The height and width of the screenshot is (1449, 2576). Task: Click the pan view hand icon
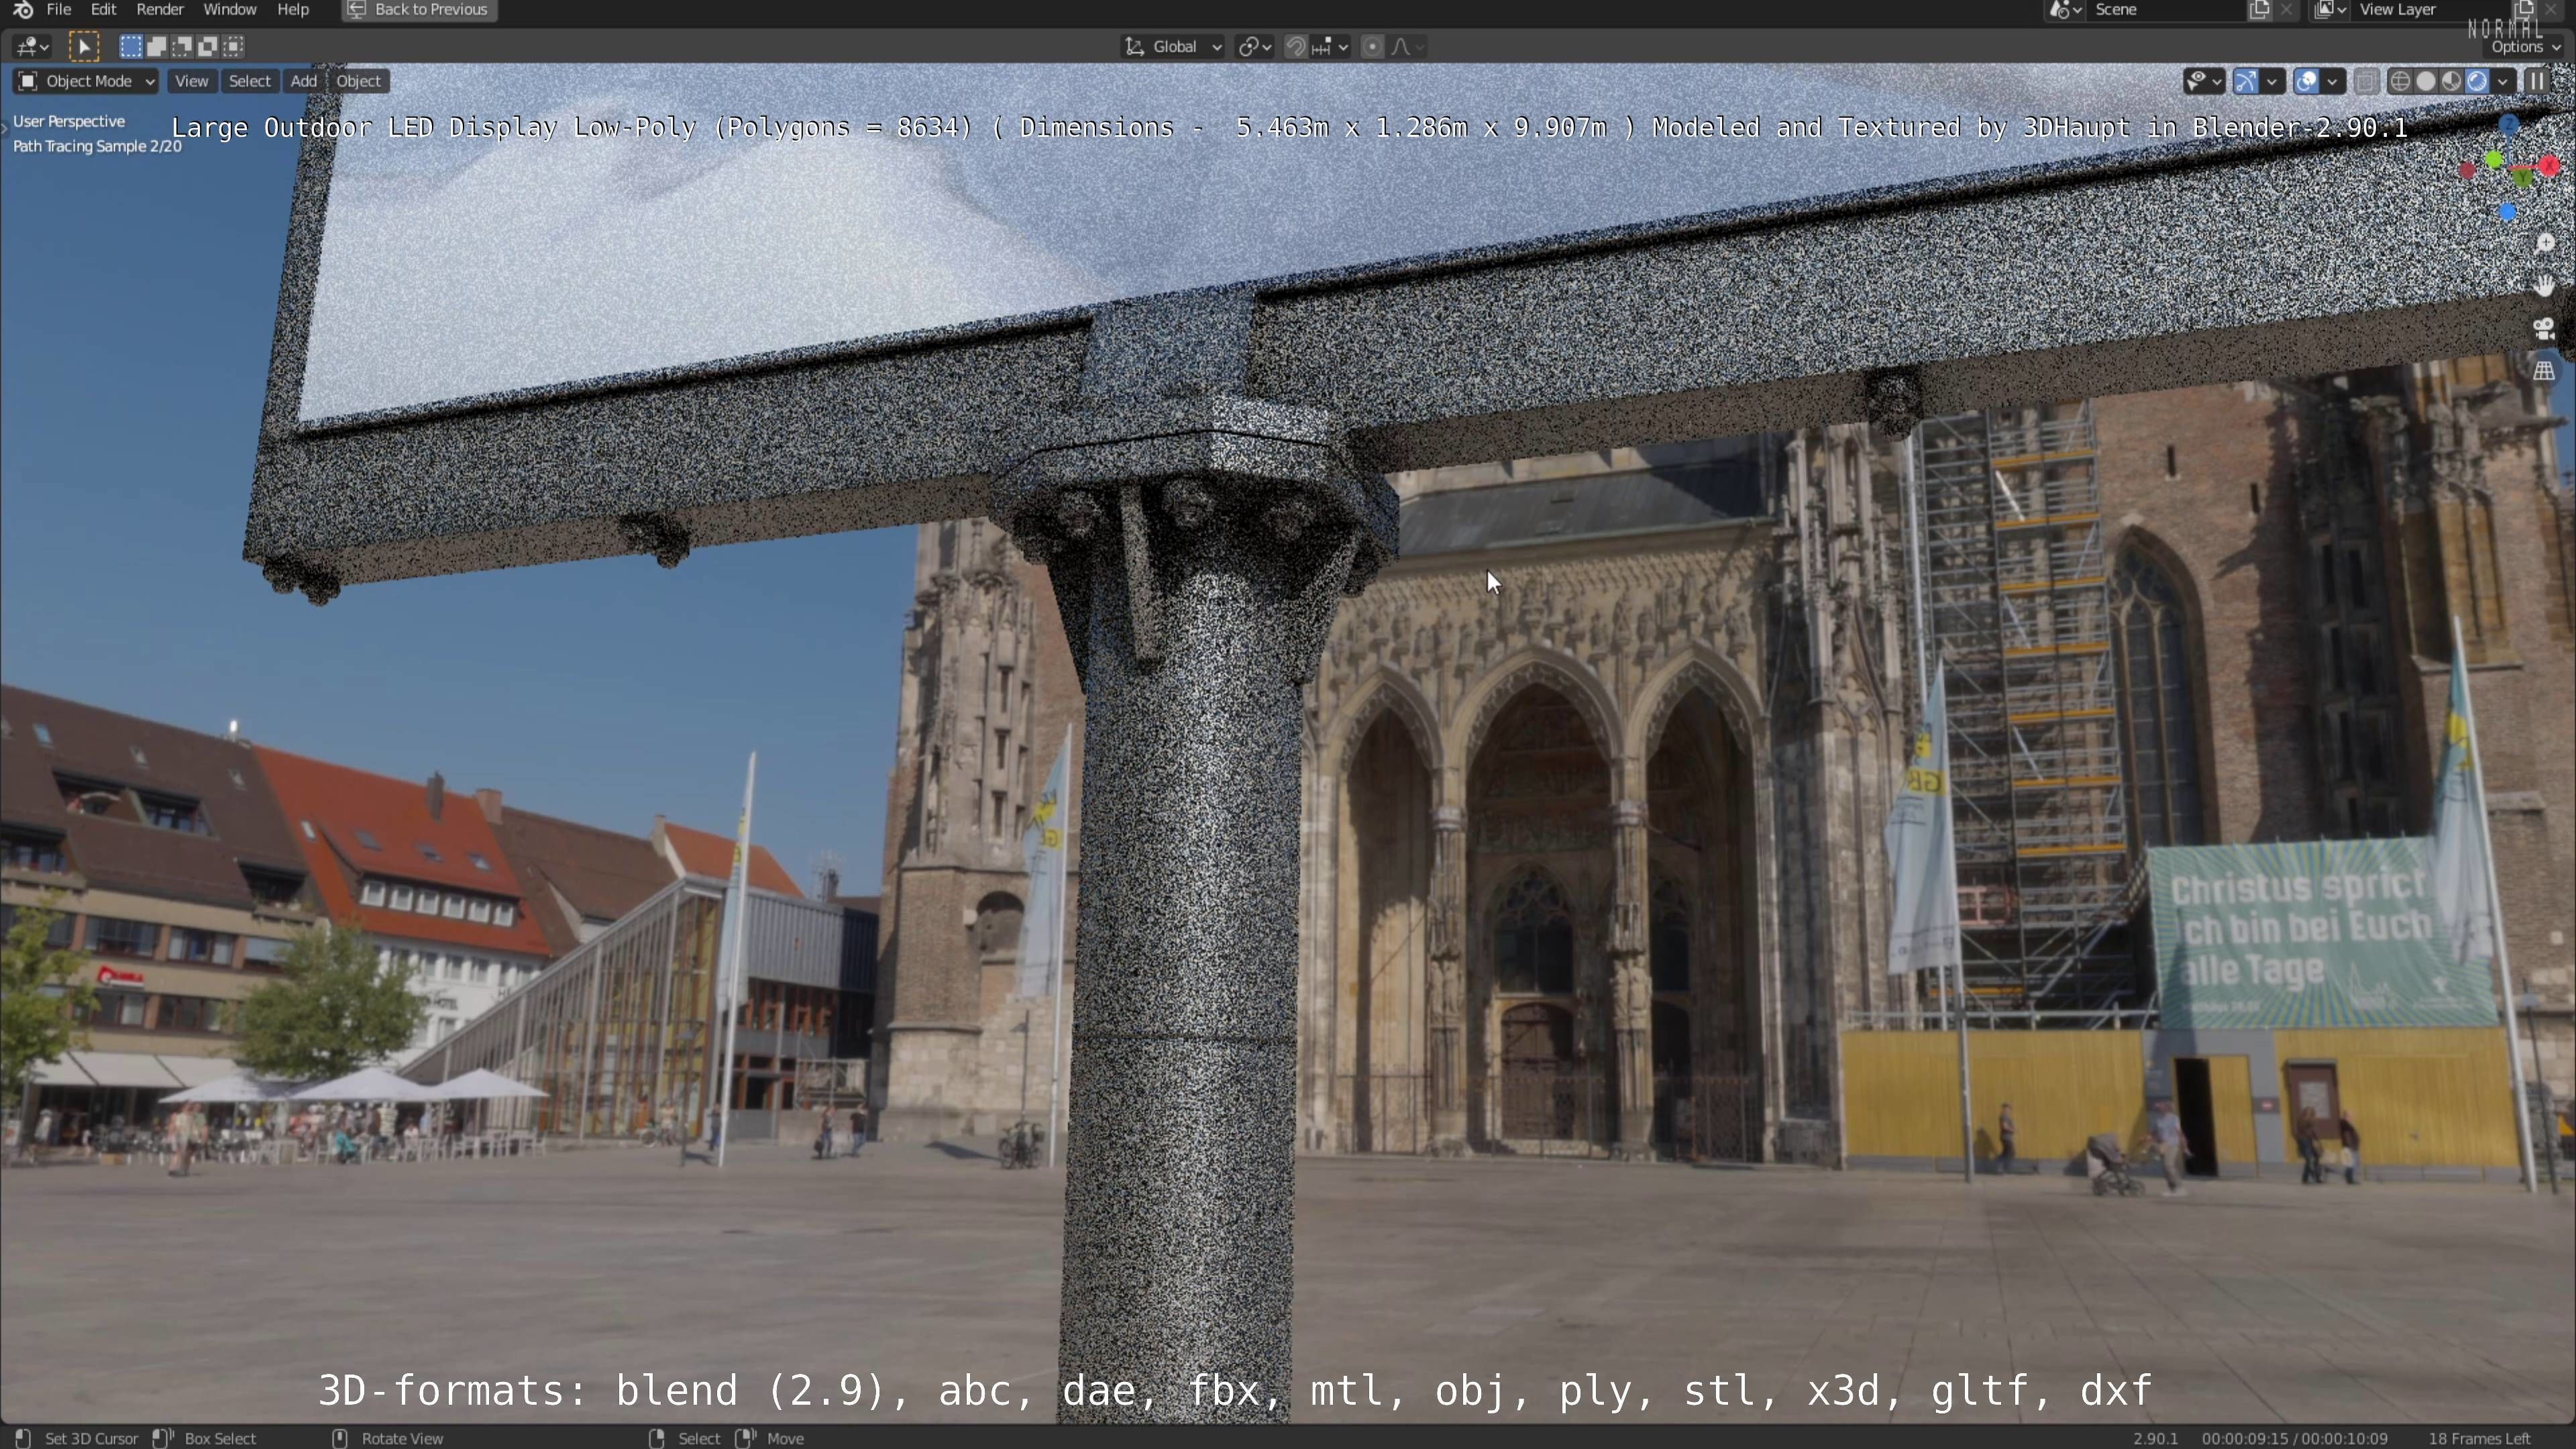2544,286
